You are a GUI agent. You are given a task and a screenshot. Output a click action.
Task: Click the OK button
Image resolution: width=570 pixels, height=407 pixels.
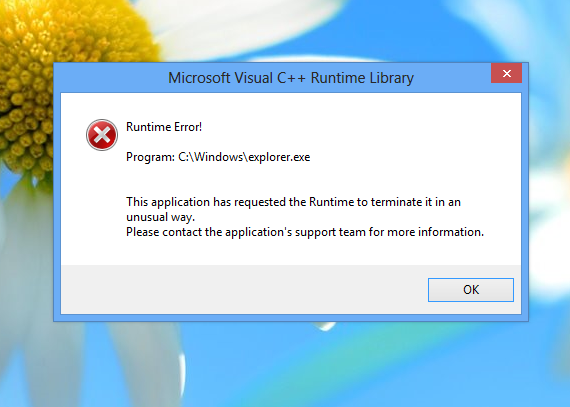pyautogui.click(x=471, y=290)
